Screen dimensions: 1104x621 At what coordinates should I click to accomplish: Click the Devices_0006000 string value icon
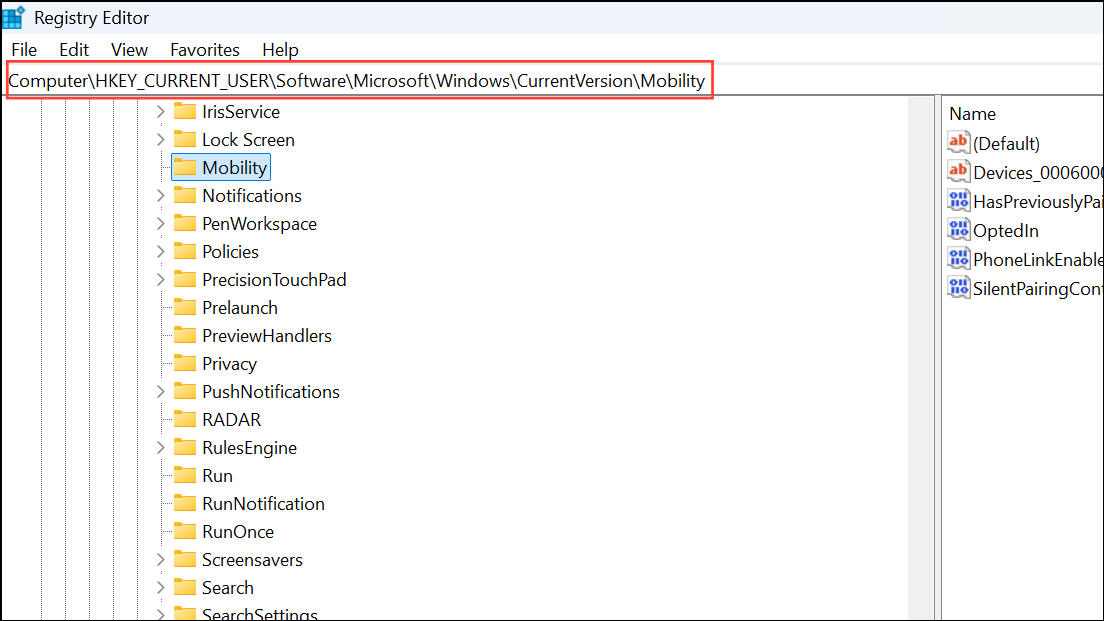(958, 172)
